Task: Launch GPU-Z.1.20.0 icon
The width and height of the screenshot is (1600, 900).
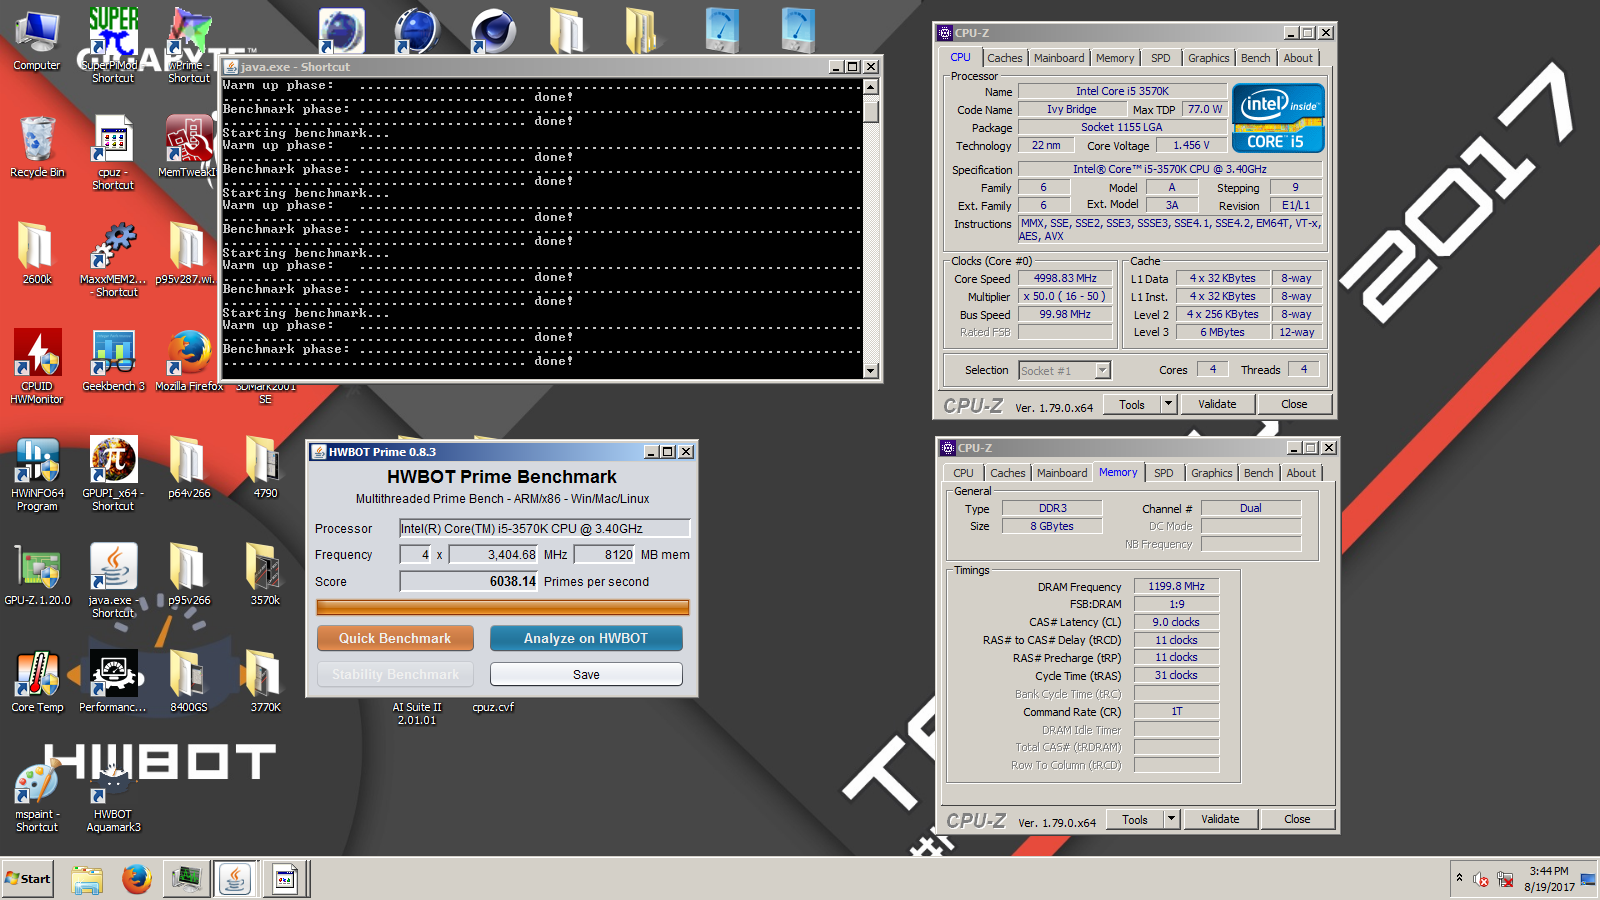Action: click(x=37, y=575)
